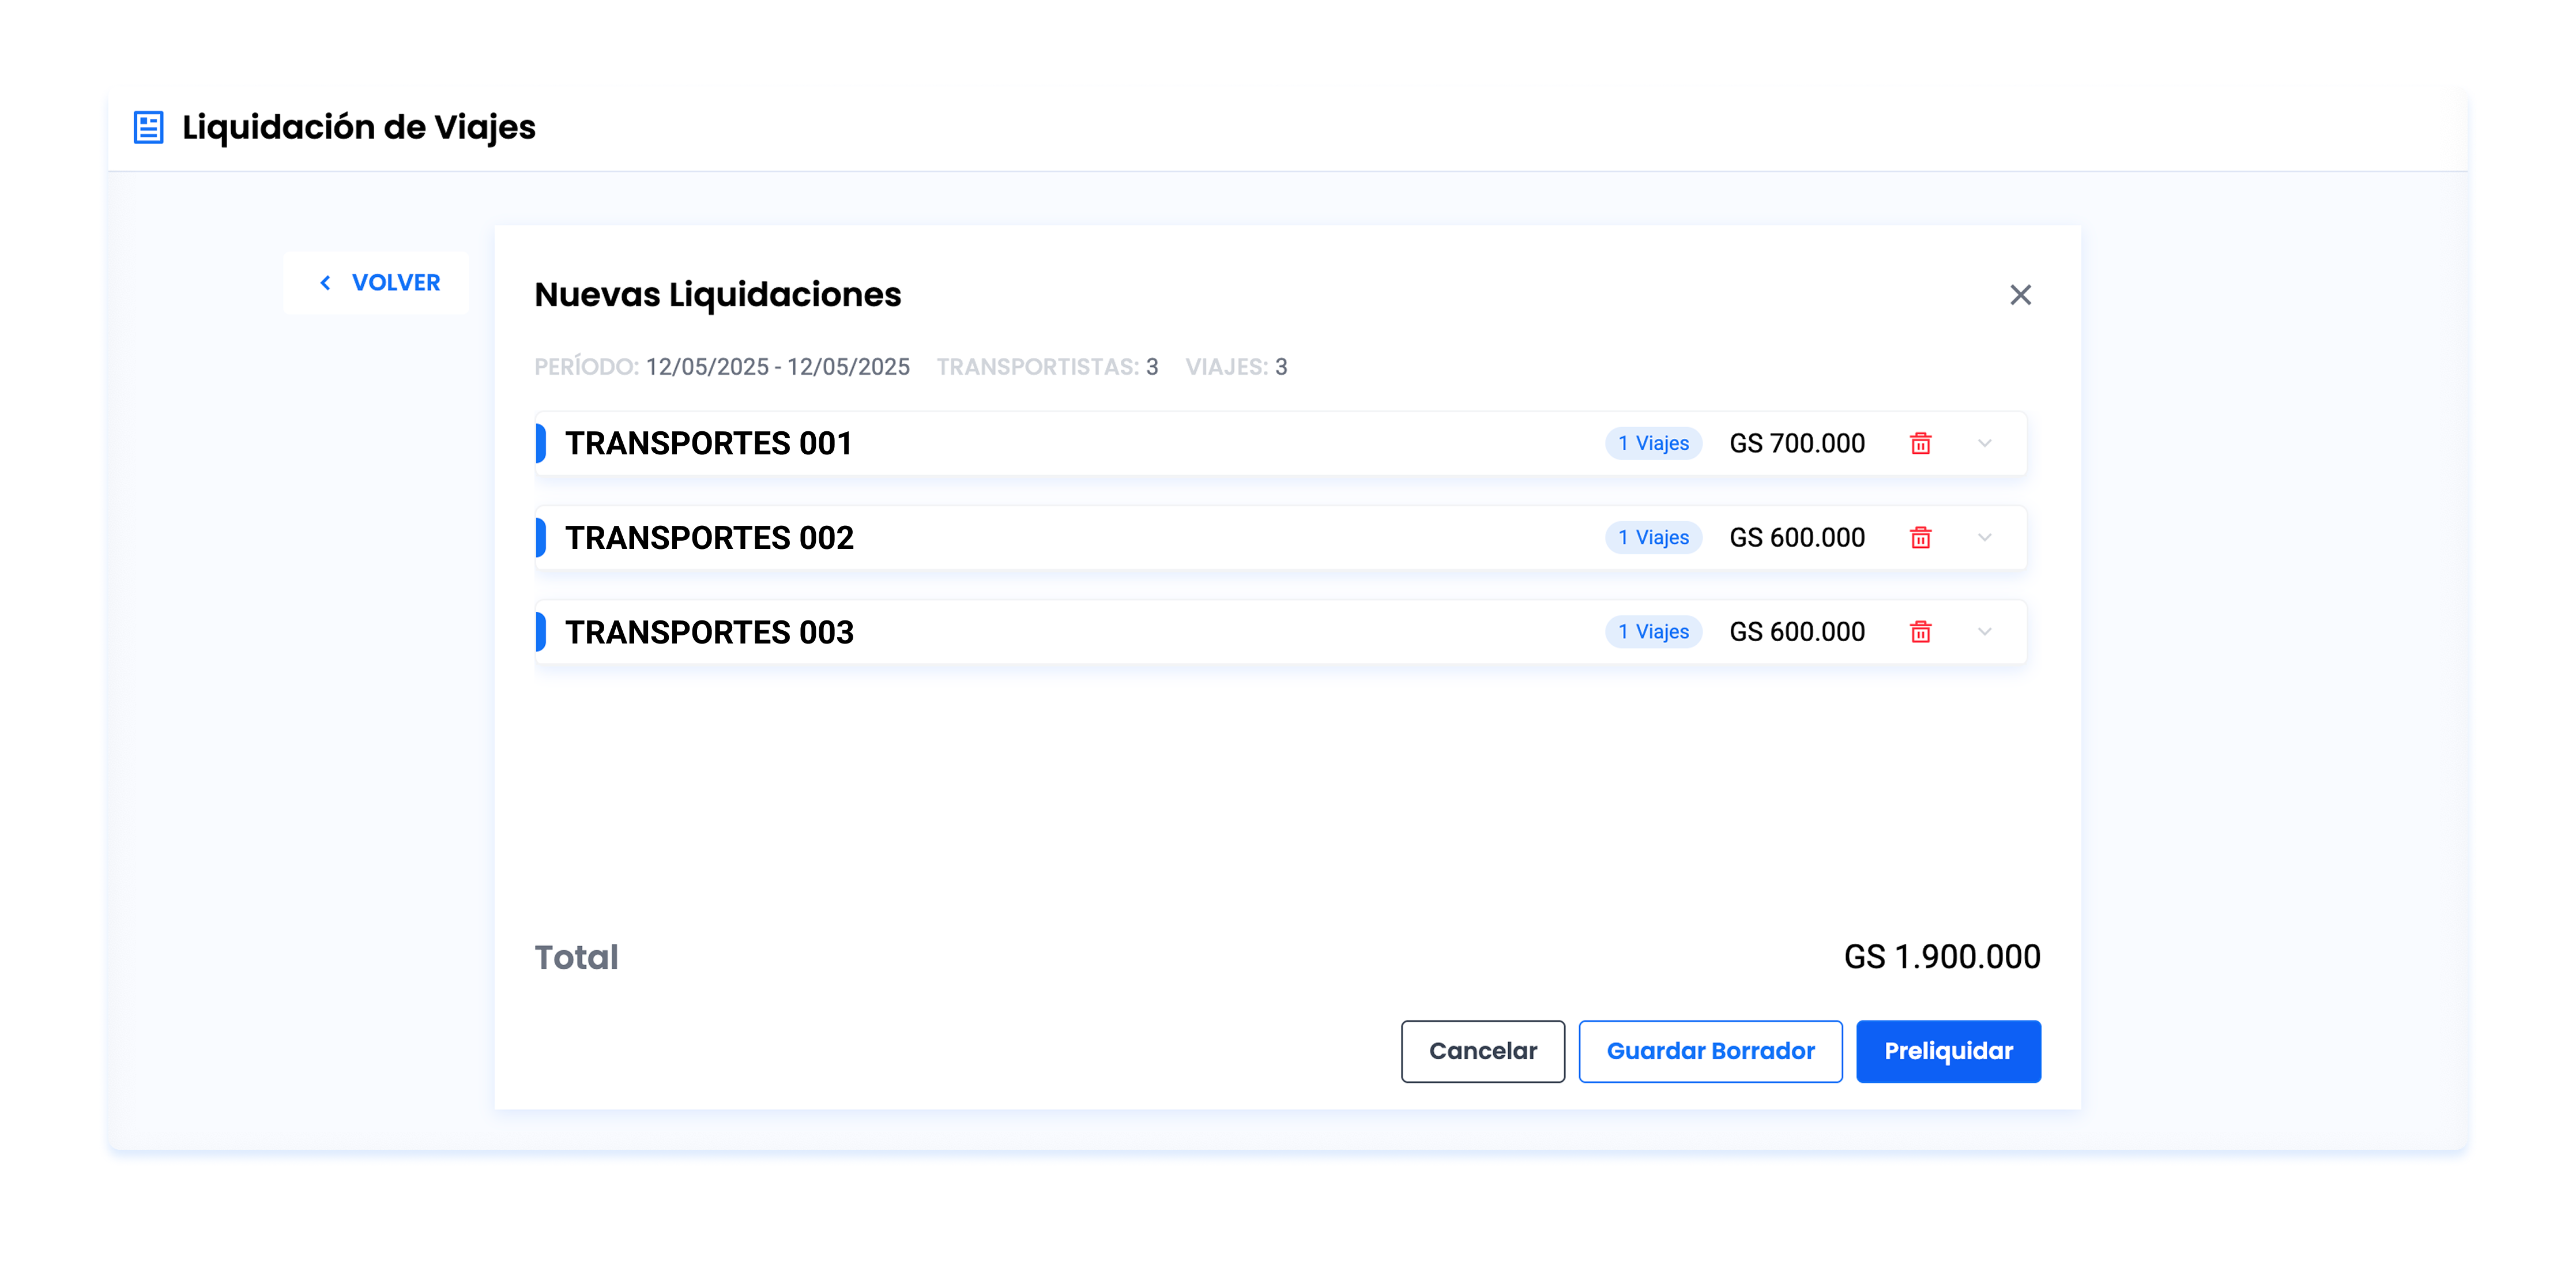Click the Liquidación de Viajes document icon
The width and height of the screenshot is (2576, 1287).
(148, 127)
